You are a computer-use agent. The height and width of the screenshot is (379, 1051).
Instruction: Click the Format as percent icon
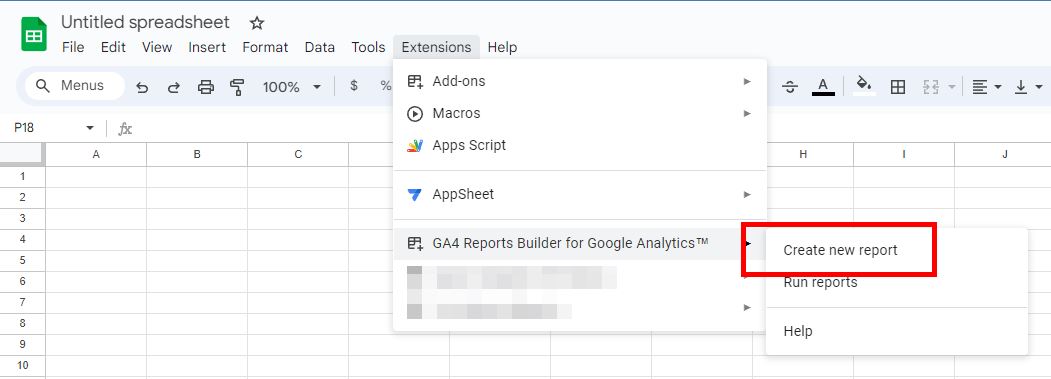385,86
